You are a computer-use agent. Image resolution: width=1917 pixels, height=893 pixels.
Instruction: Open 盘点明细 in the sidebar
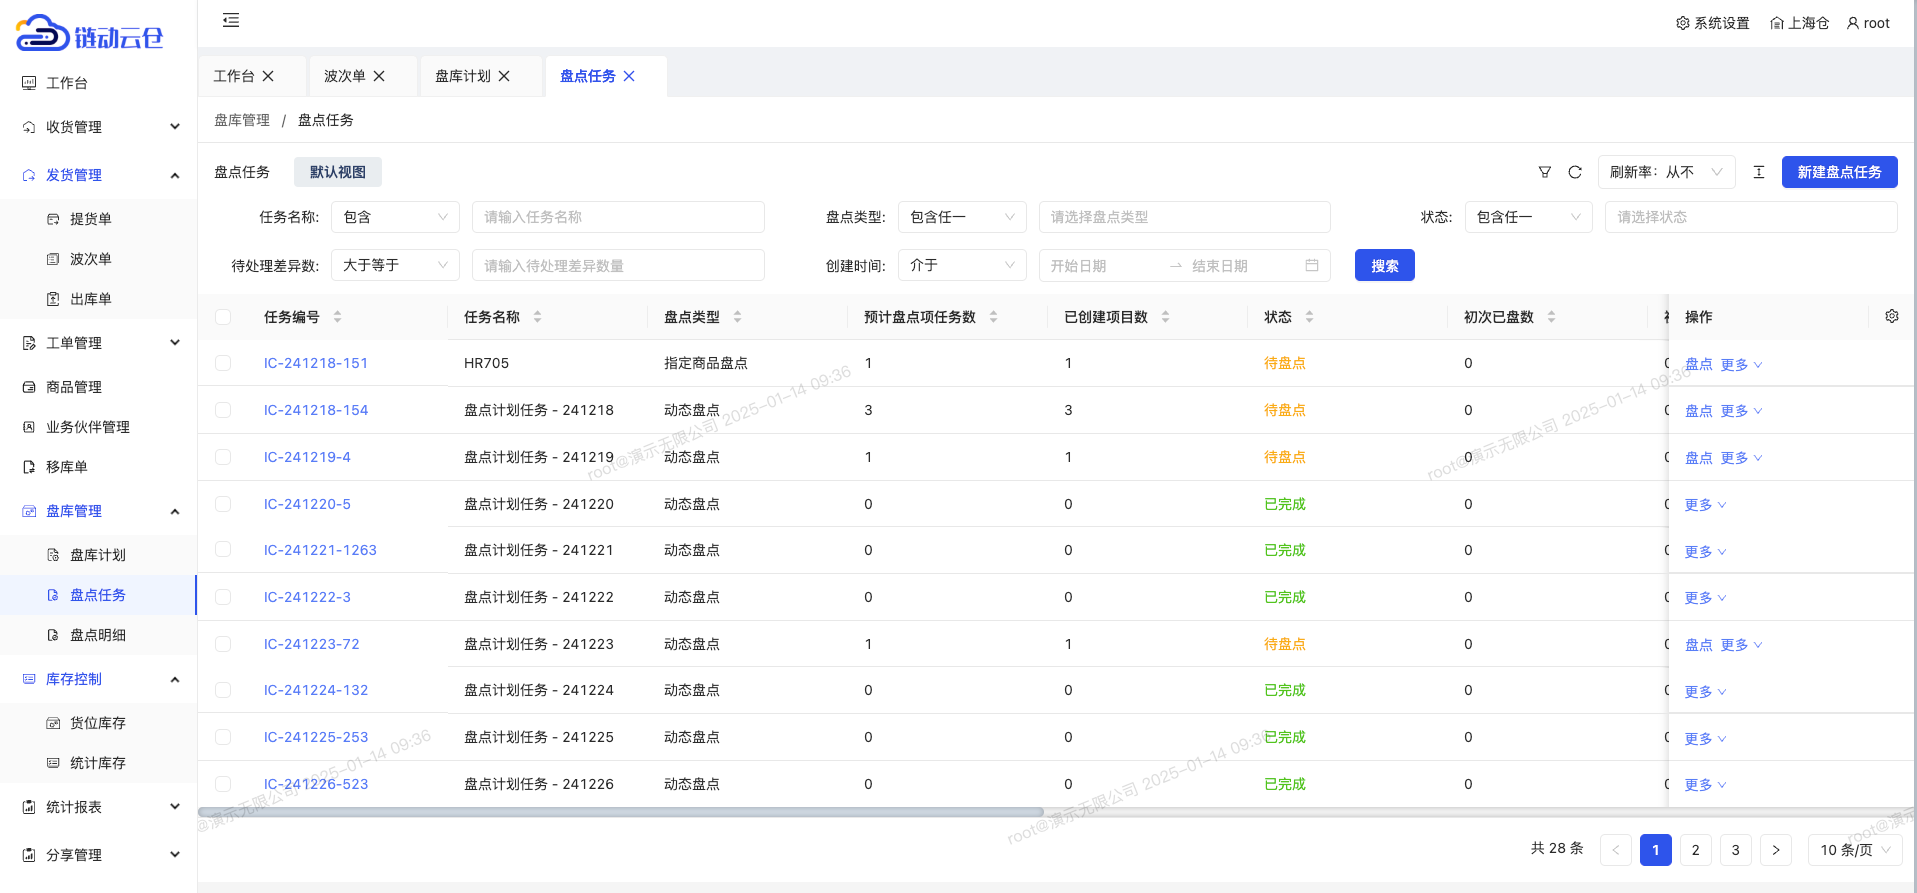point(98,635)
